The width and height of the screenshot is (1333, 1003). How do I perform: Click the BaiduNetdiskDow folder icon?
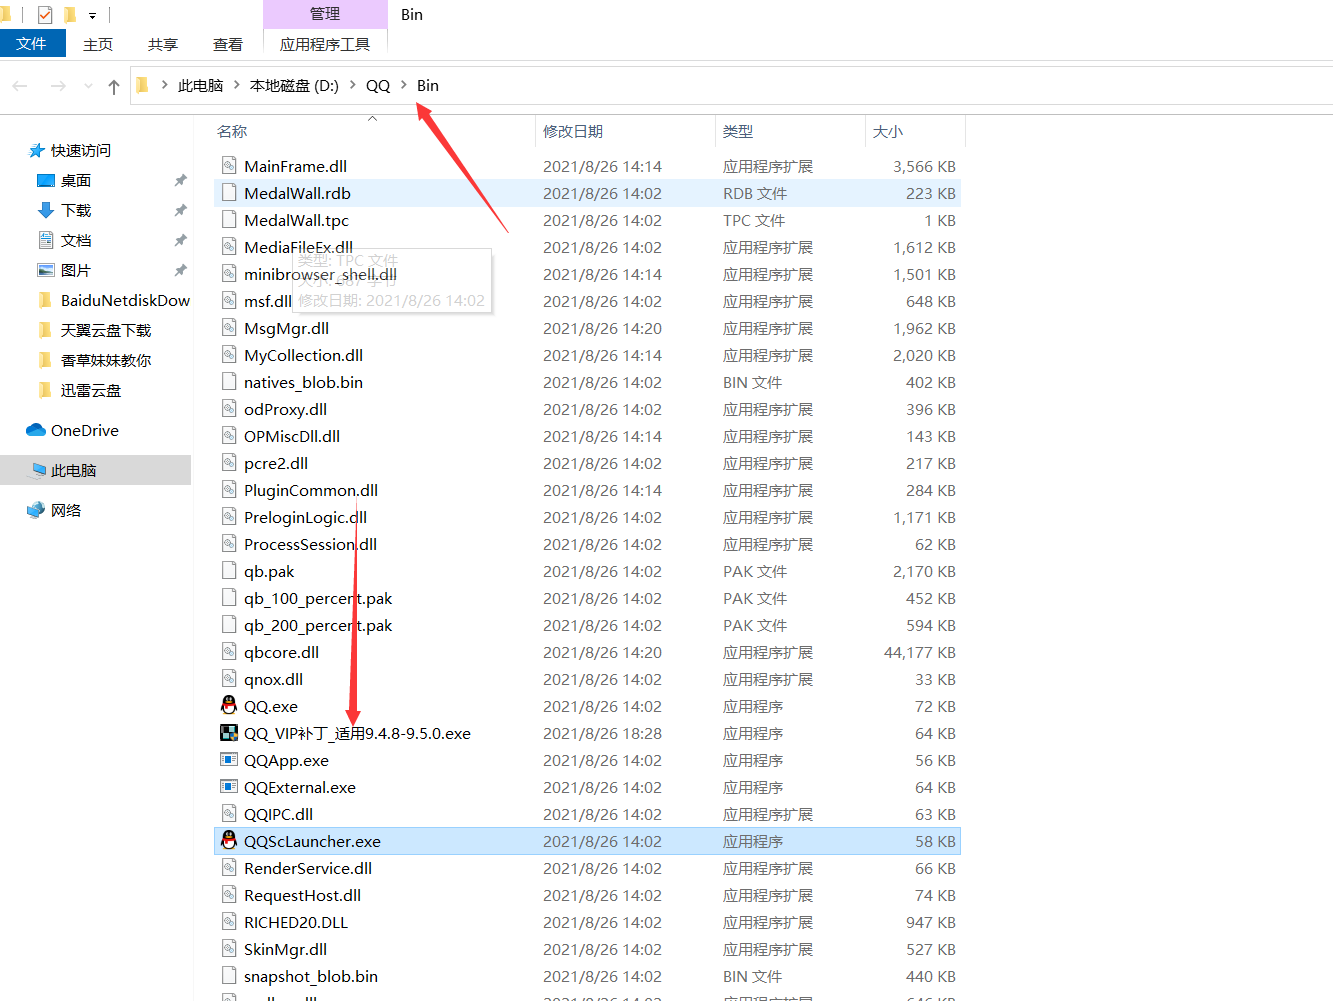pos(45,300)
